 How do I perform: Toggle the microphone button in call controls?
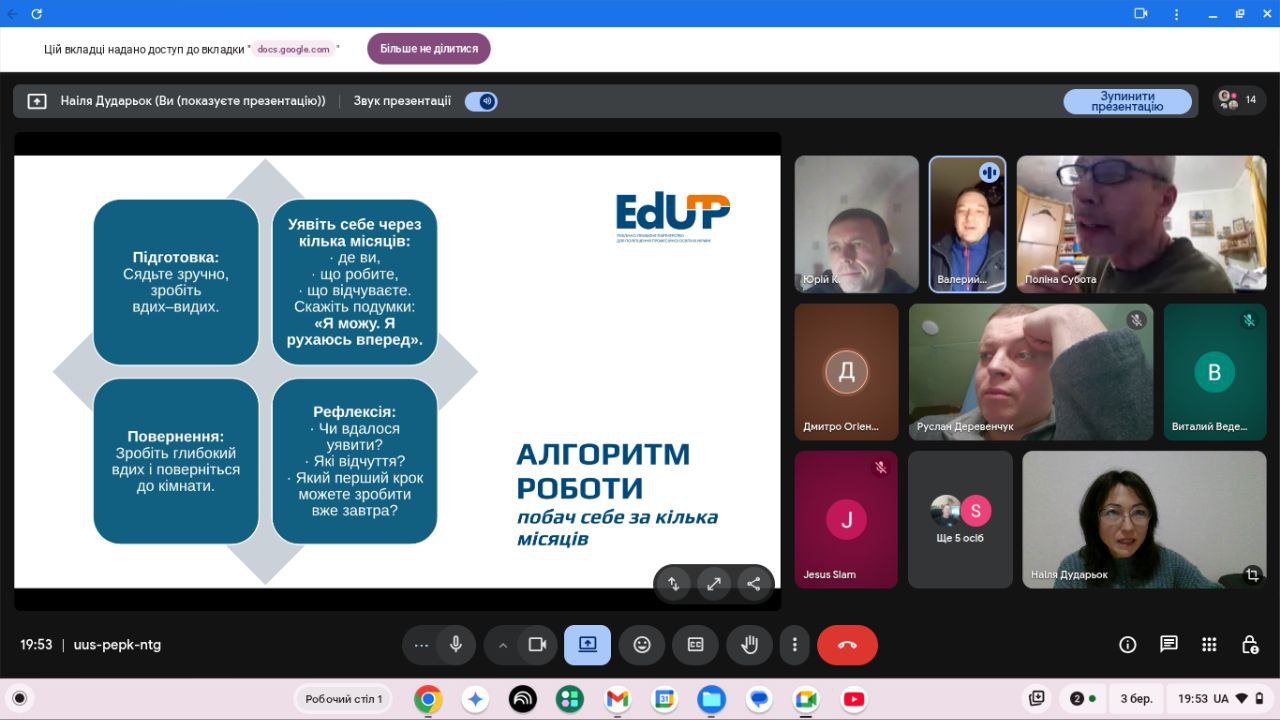(x=456, y=645)
